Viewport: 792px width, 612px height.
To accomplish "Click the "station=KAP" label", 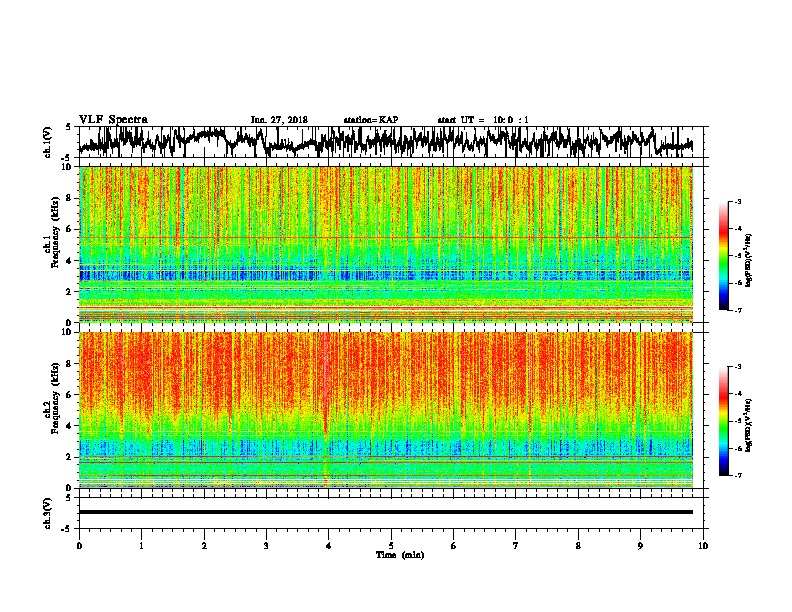I will (x=371, y=120).
